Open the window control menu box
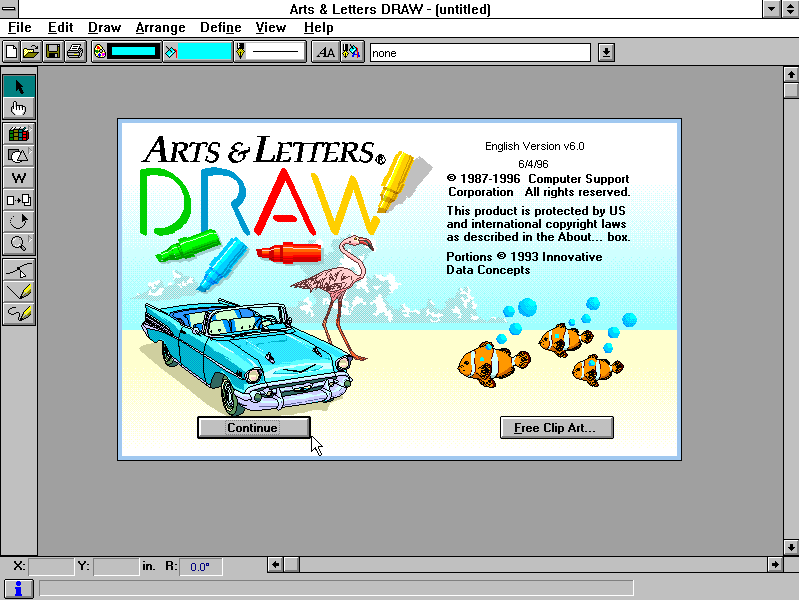The width and height of the screenshot is (799, 600). click(x=9, y=9)
